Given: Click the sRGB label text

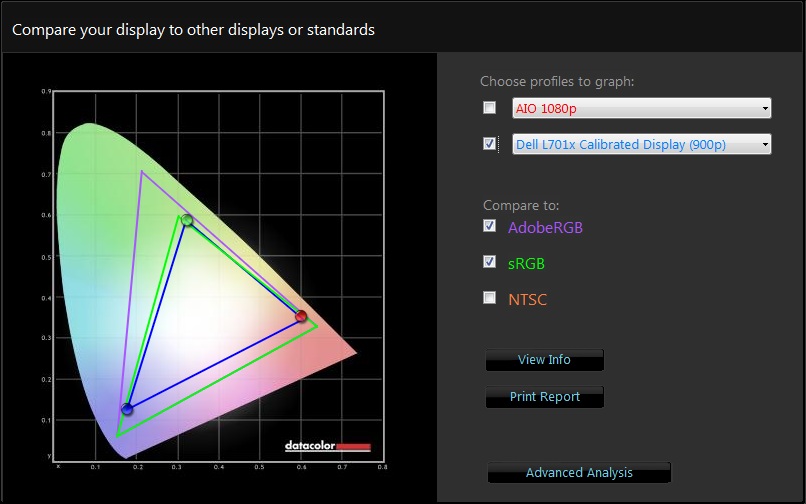Looking at the screenshot, I should tap(526, 263).
